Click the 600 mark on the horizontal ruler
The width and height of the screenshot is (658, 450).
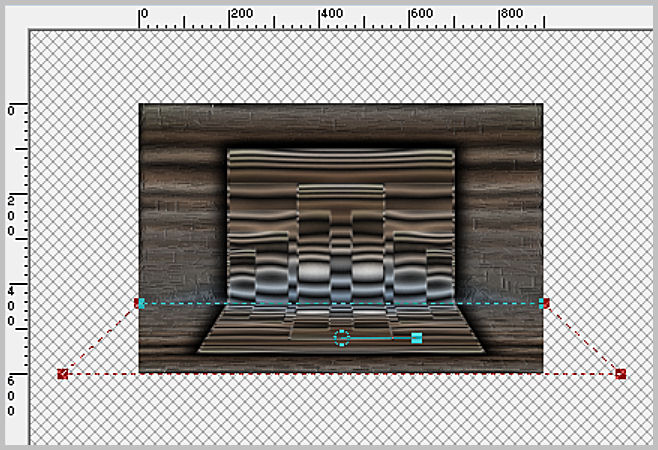coord(422,14)
